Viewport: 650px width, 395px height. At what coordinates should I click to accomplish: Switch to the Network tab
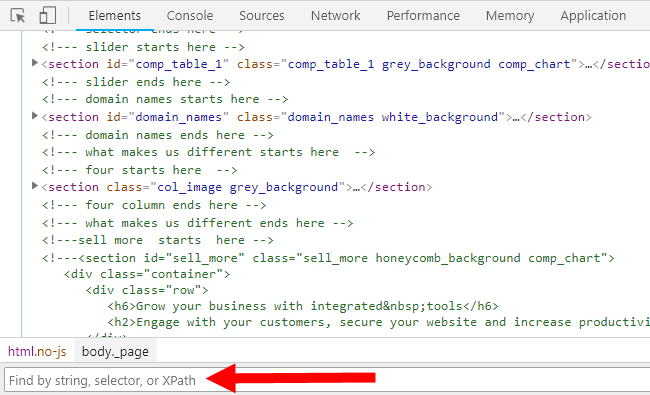pos(335,16)
